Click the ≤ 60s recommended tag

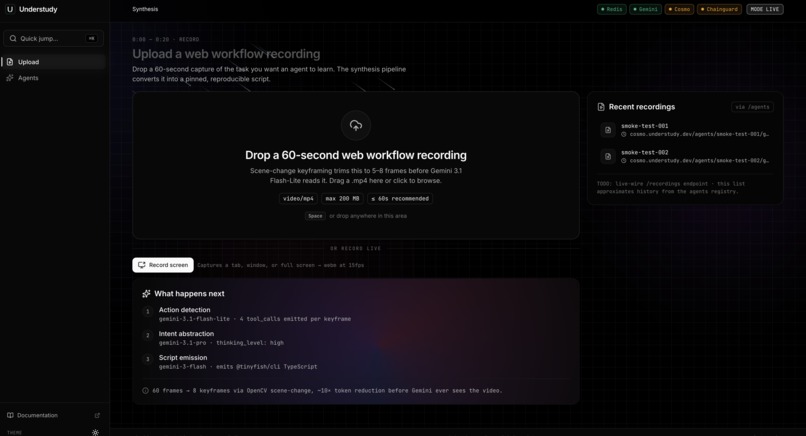[400, 198]
